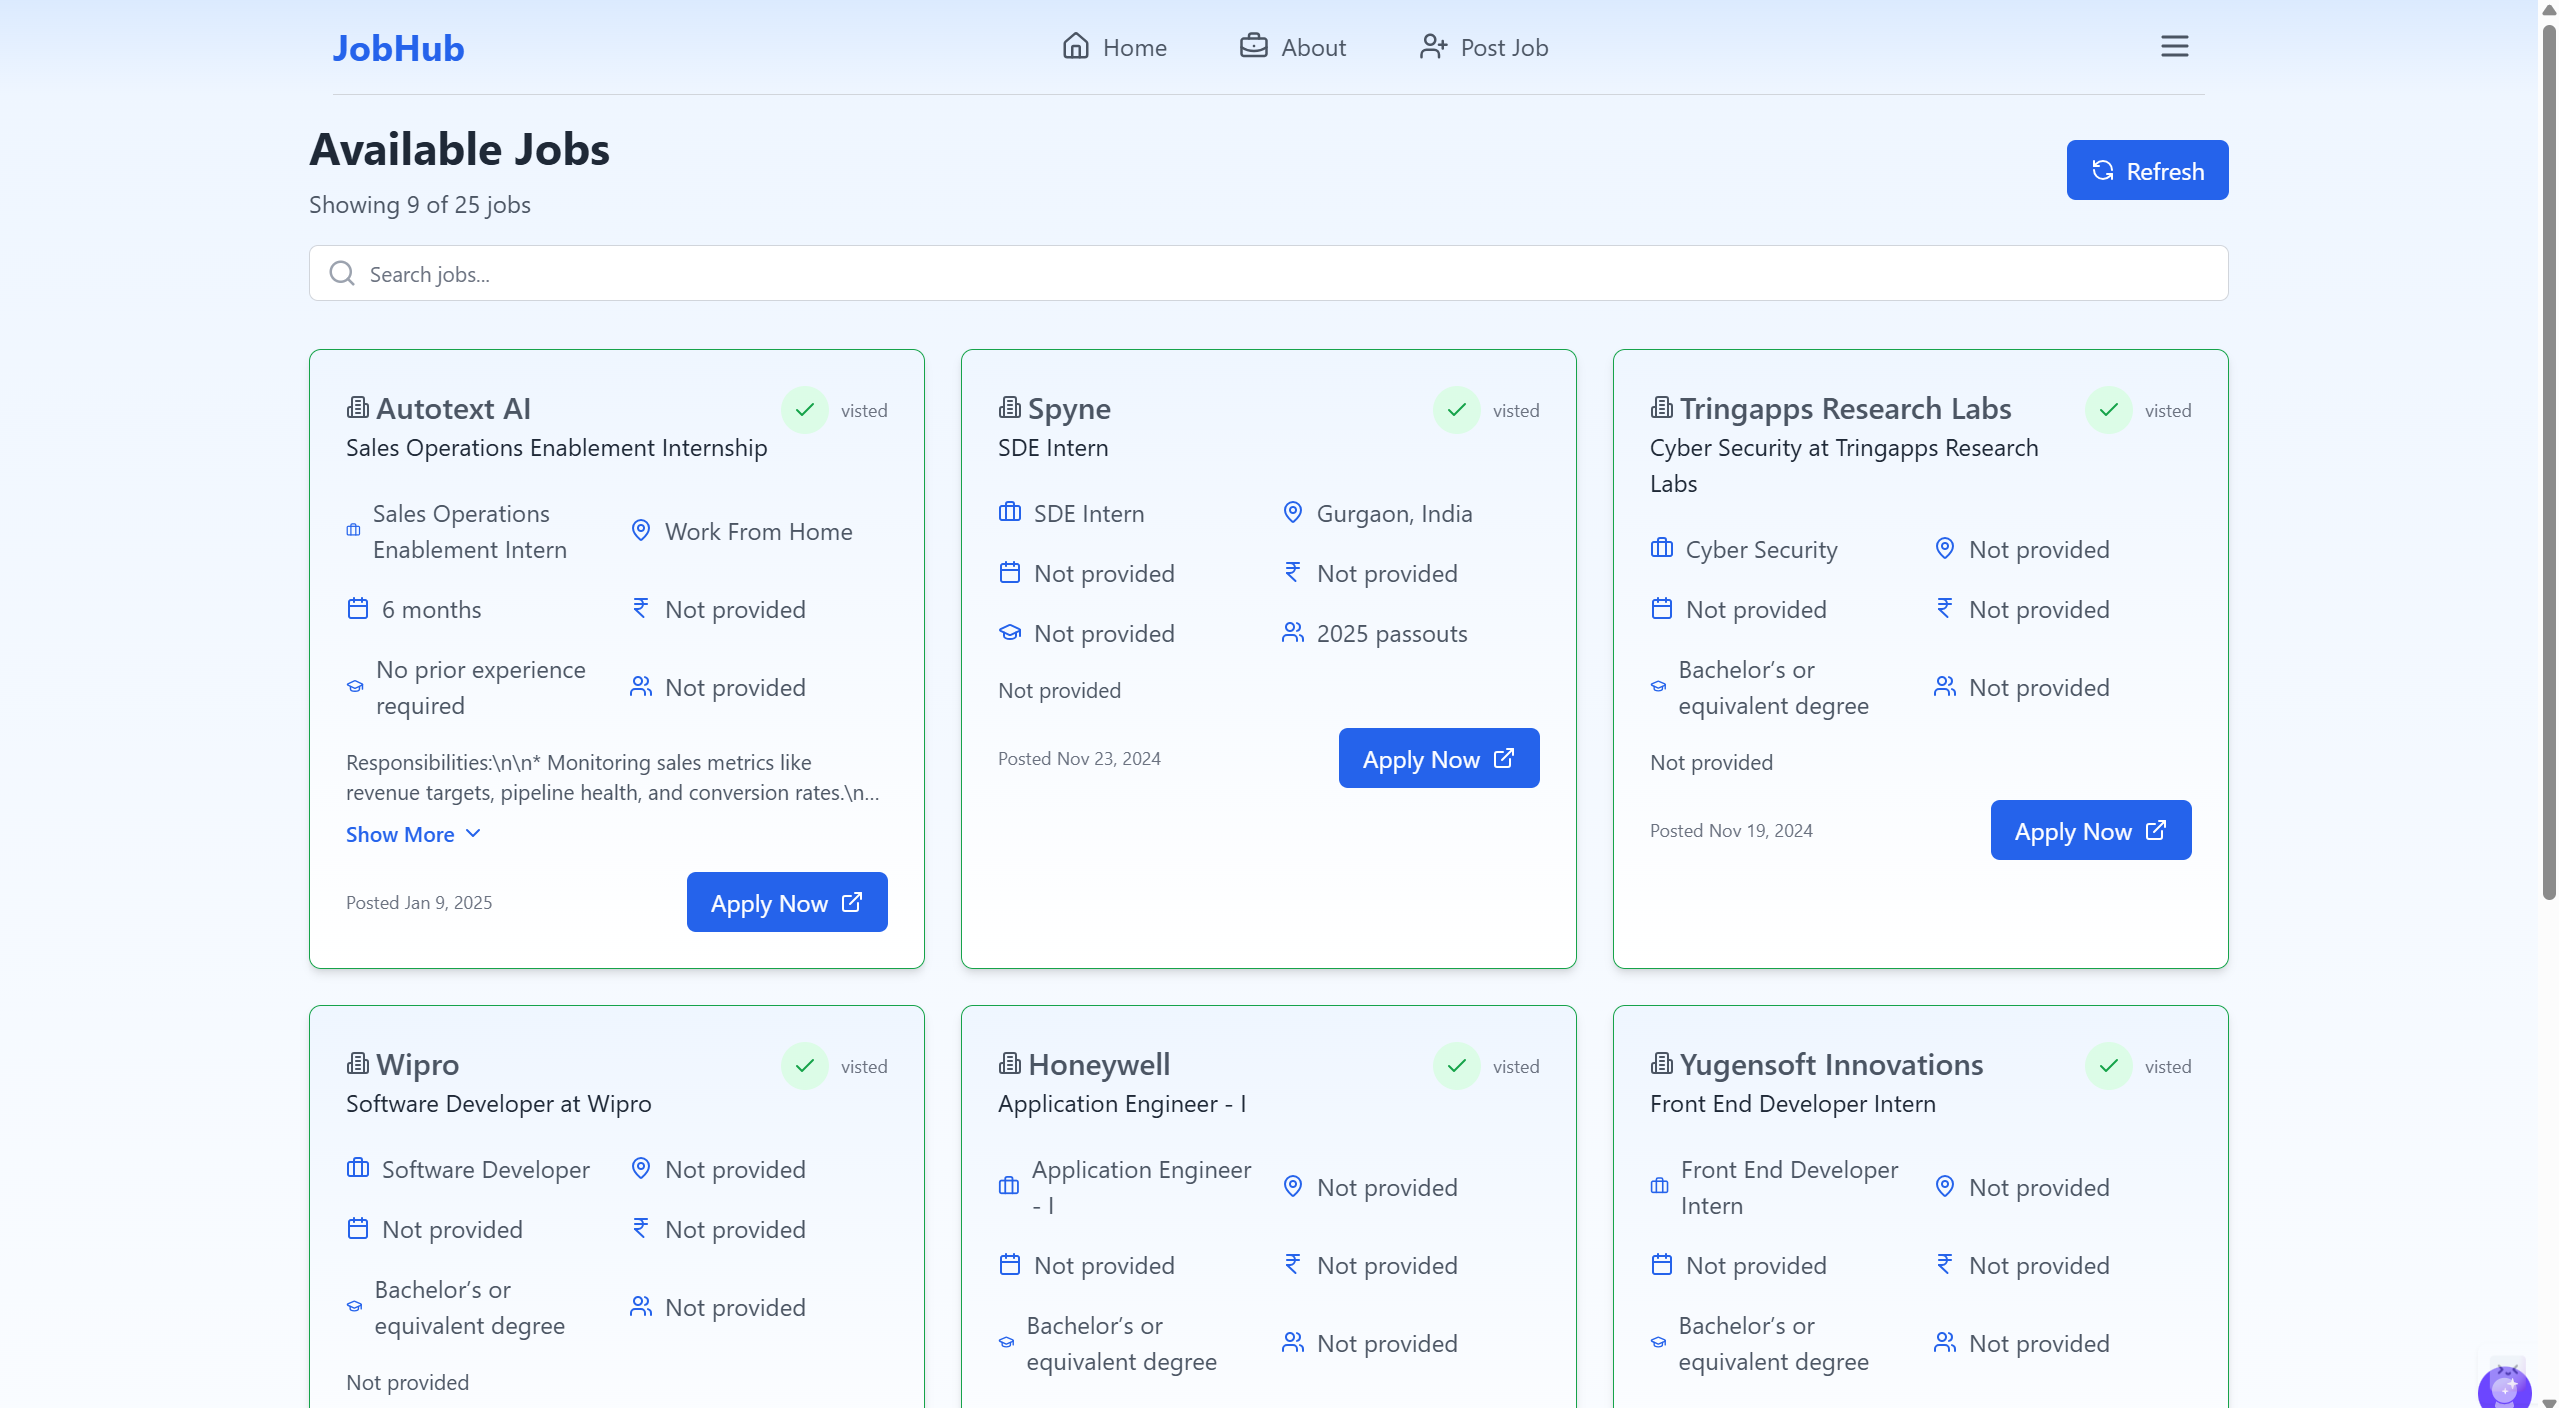Open the Post Job nav item
The image size is (2559, 1408).
click(1483, 47)
